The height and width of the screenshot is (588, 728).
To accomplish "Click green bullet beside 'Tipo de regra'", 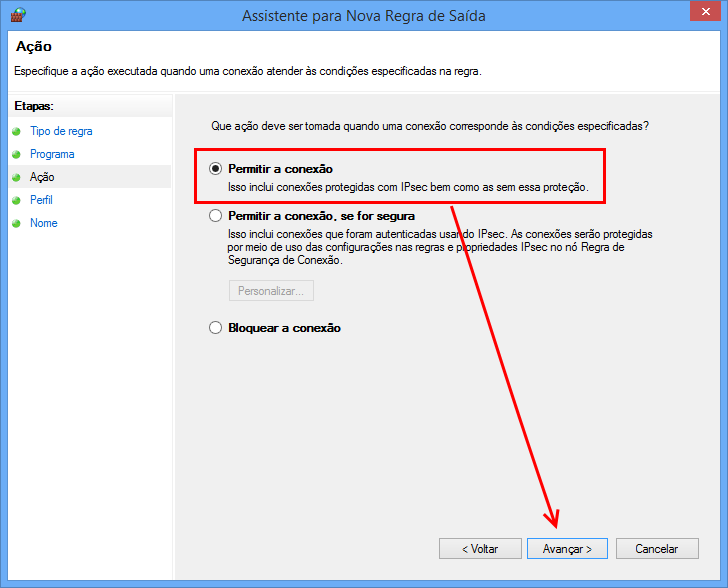I will click(x=17, y=131).
